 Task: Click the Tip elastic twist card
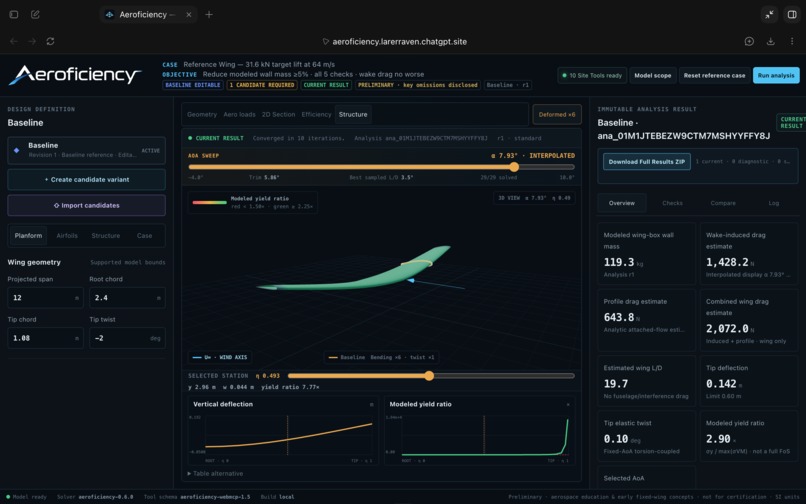pos(647,437)
